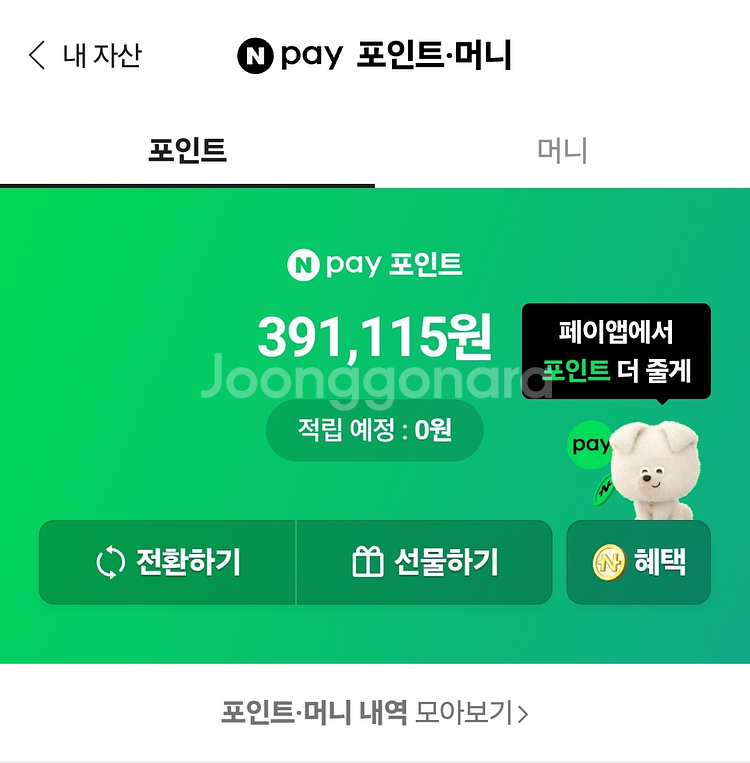Open 전환하기 button
This screenshot has width=750, height=763.
(x=167, y=562)
